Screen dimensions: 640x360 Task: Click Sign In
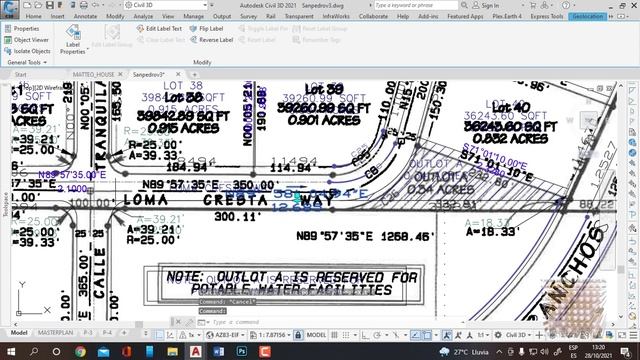[x=486, y=6]
